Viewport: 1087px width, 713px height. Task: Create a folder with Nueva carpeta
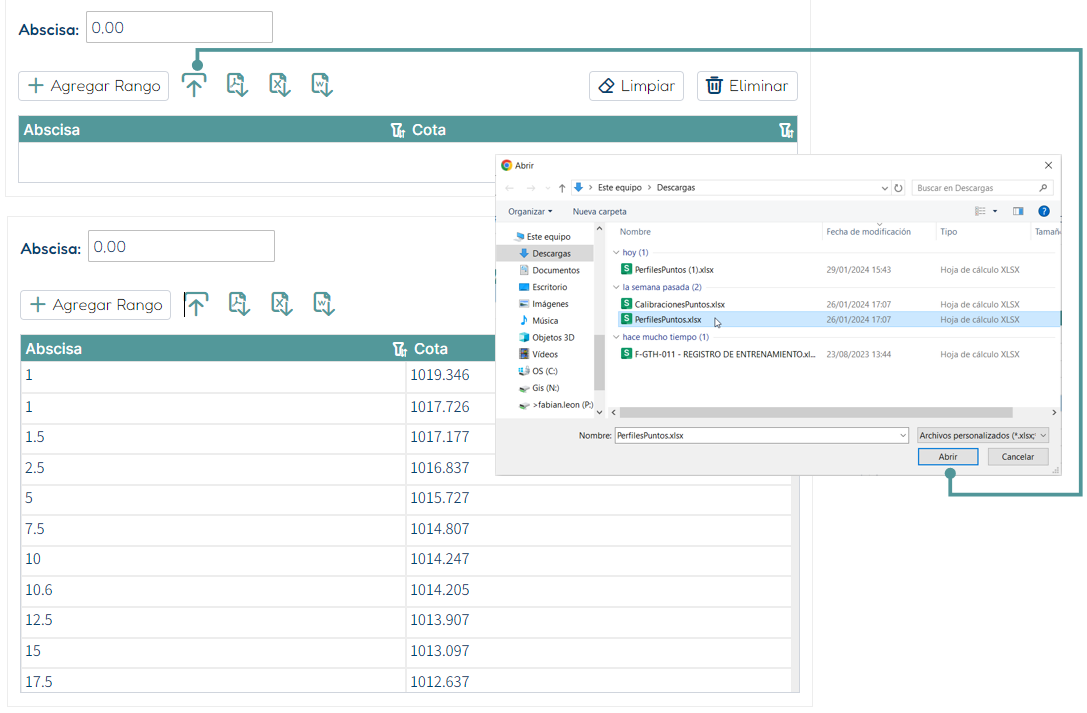pyautogui.click(x=600, y=211)
